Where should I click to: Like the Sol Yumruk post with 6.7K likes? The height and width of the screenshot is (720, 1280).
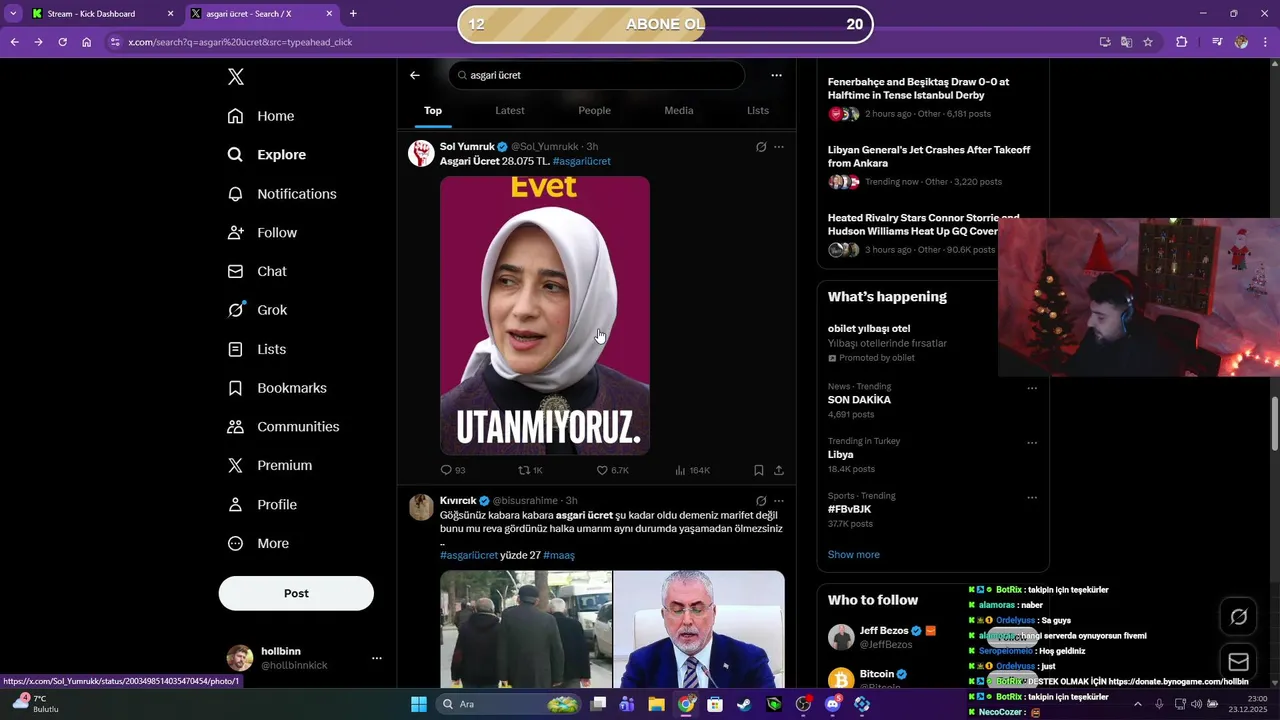pyautogui.click(x=612, y=470)
